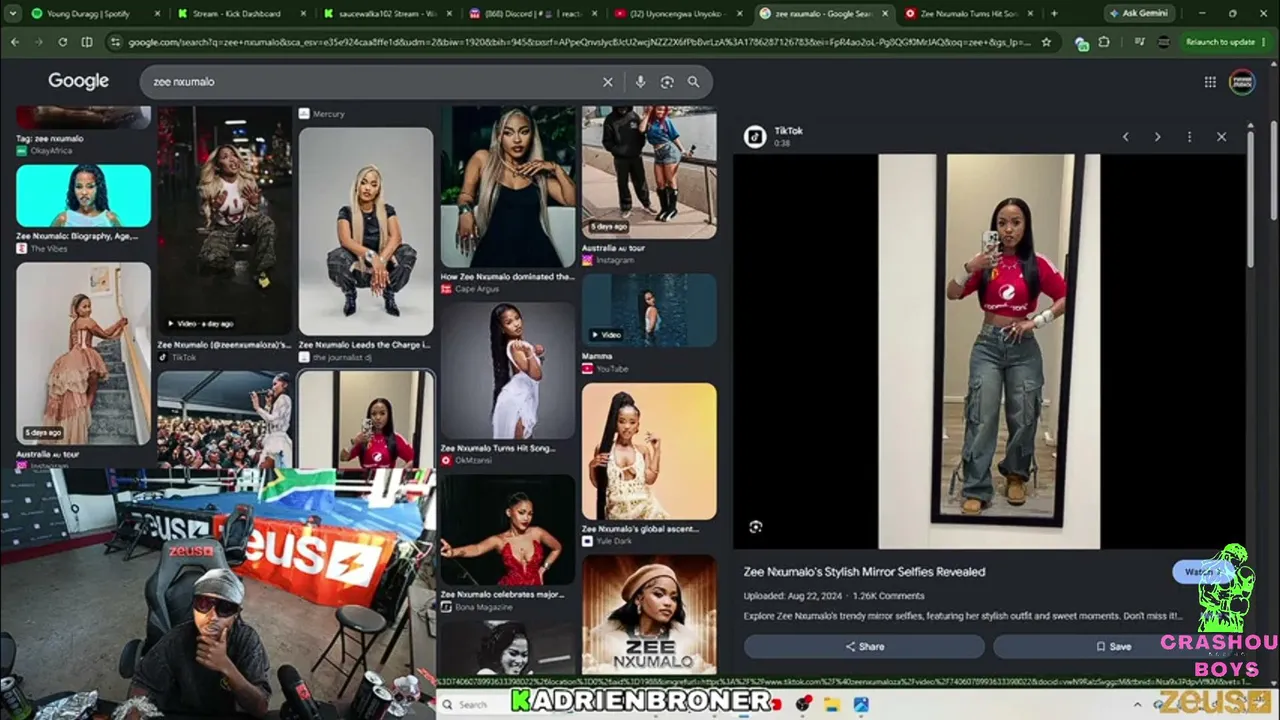Image resolution: width=1280 pixels, height=720 pixels.
Task: Open the Photos app on the taskbar
Action: click(x=860, y=704)
